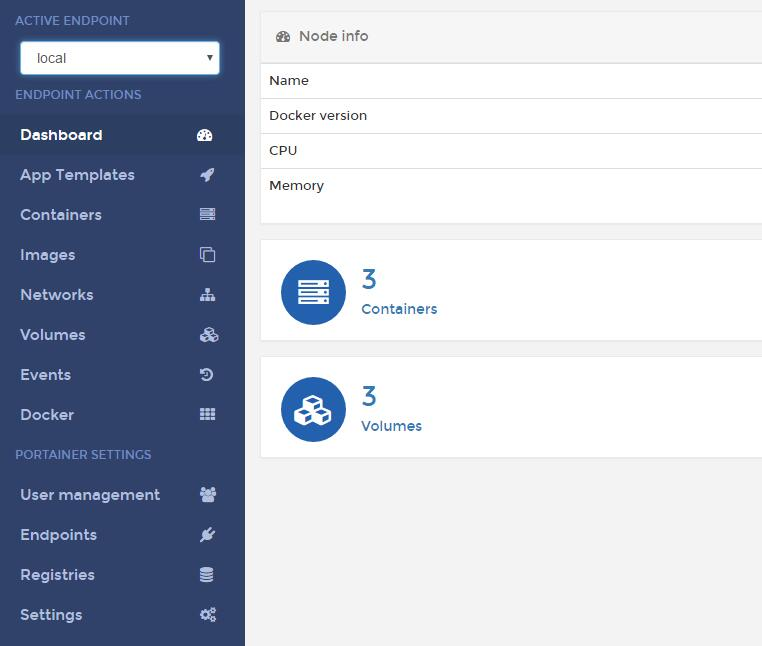This screenshot has width=762, height=646.
Task: Follow the 3 Containers link text
Action: 399,292
